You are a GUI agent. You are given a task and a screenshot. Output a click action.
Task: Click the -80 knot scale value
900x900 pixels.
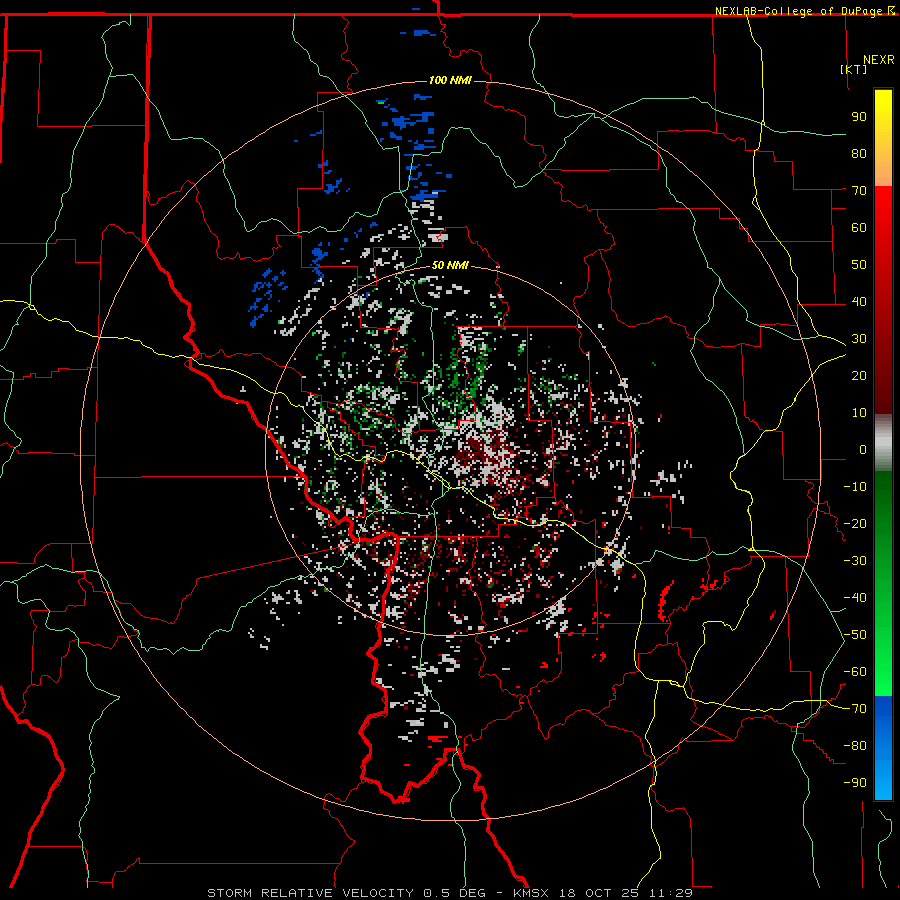[x=855, y=746]
